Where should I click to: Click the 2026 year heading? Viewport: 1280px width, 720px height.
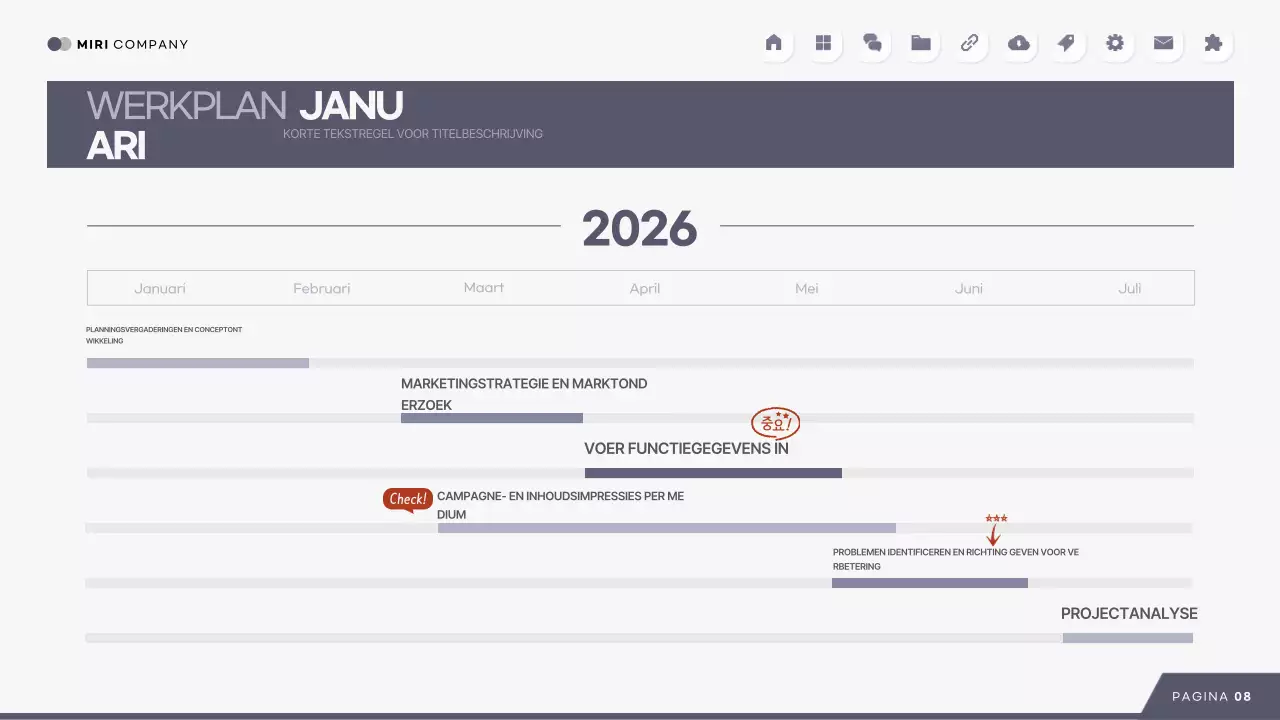639,228
